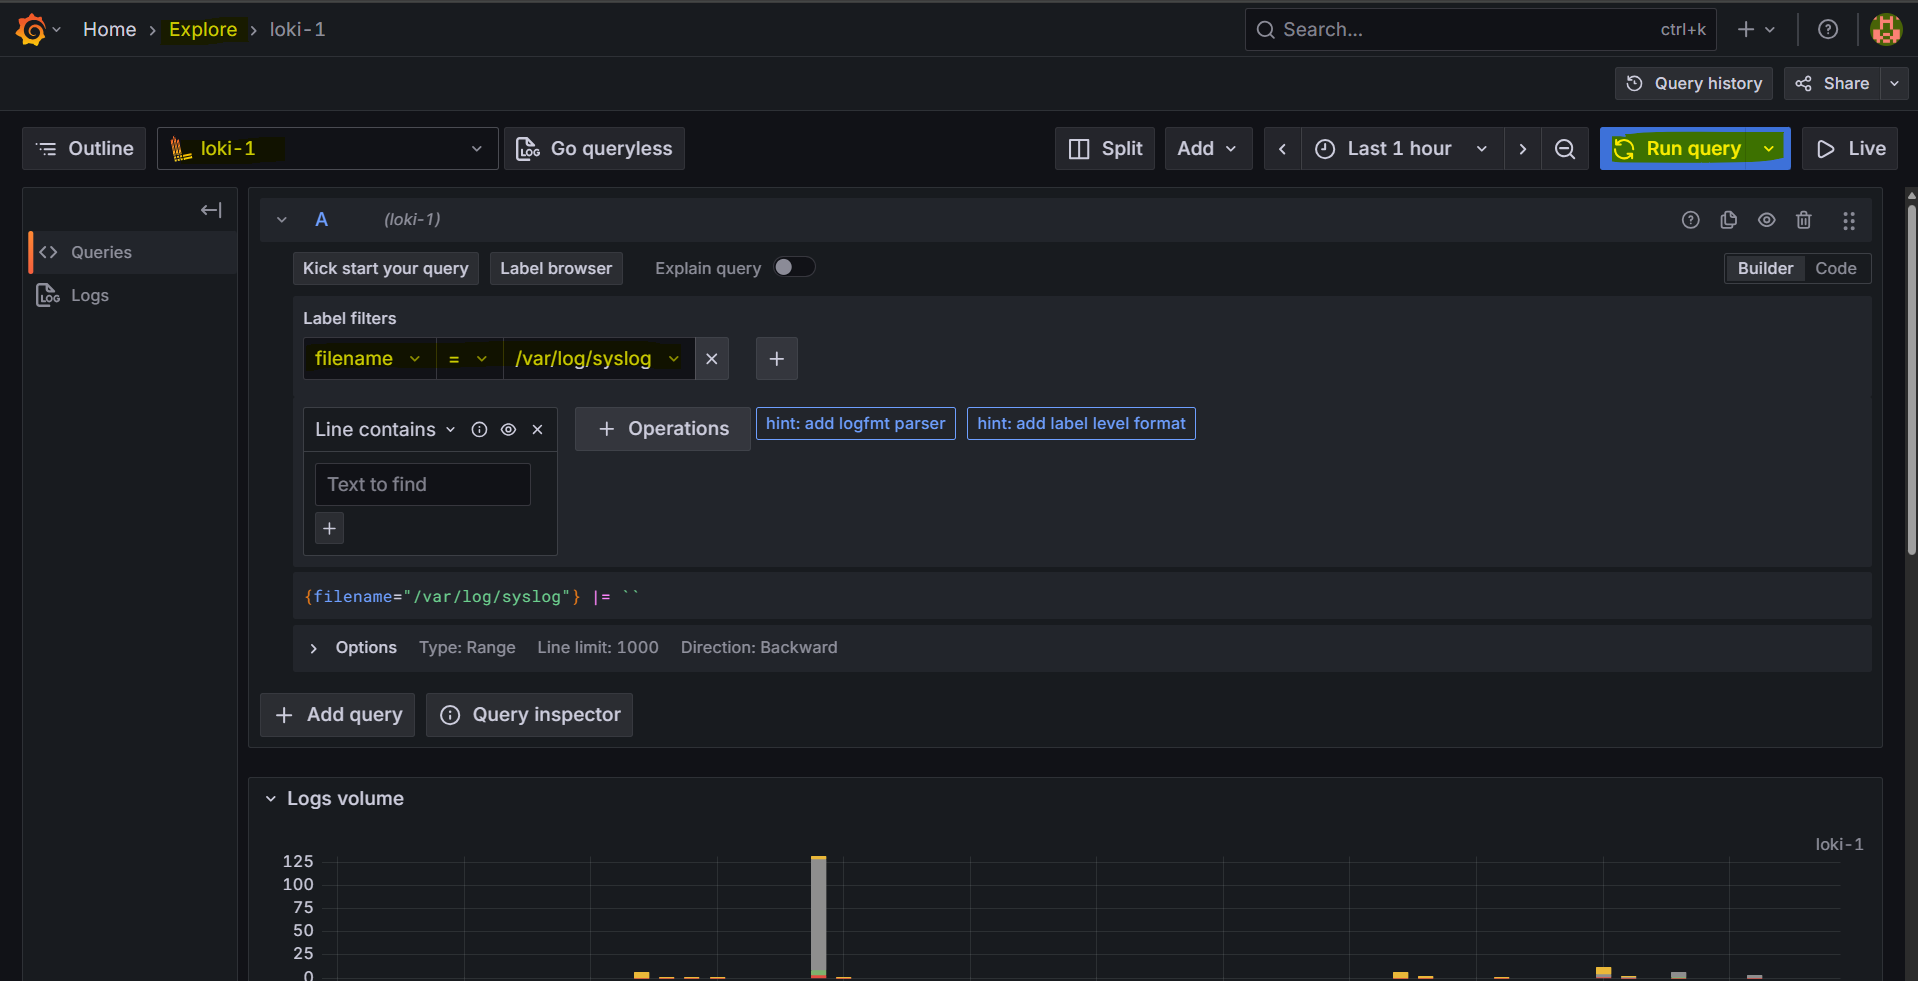Viewport: 1918px width, 981px height.
Task: Show query A help info
Action: pos(1690,220)
